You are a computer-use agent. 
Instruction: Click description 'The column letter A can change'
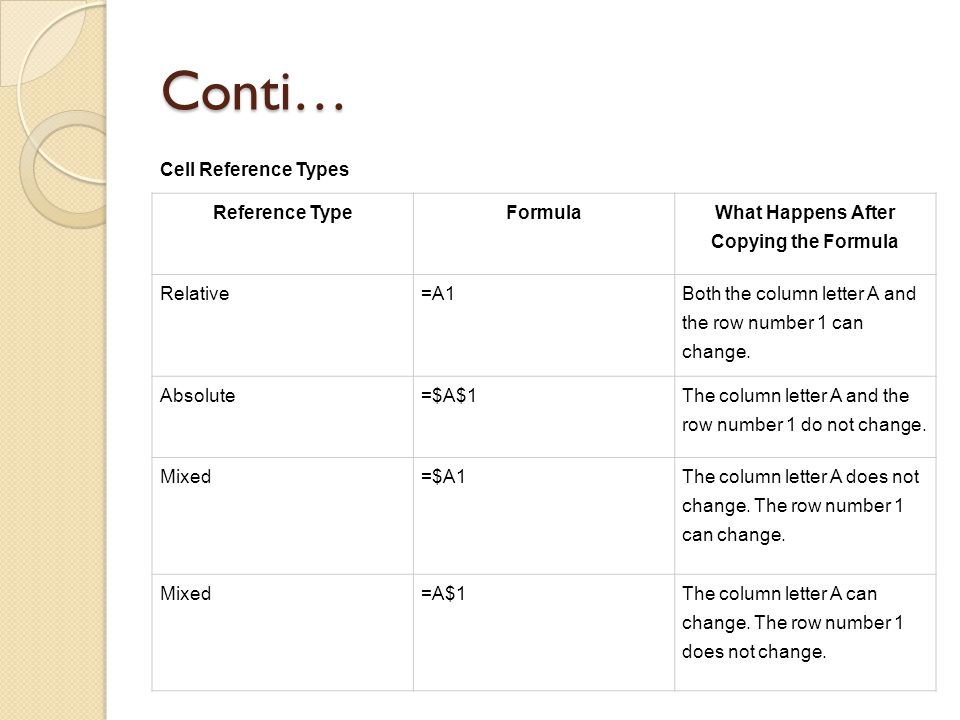tap(779, 608)
